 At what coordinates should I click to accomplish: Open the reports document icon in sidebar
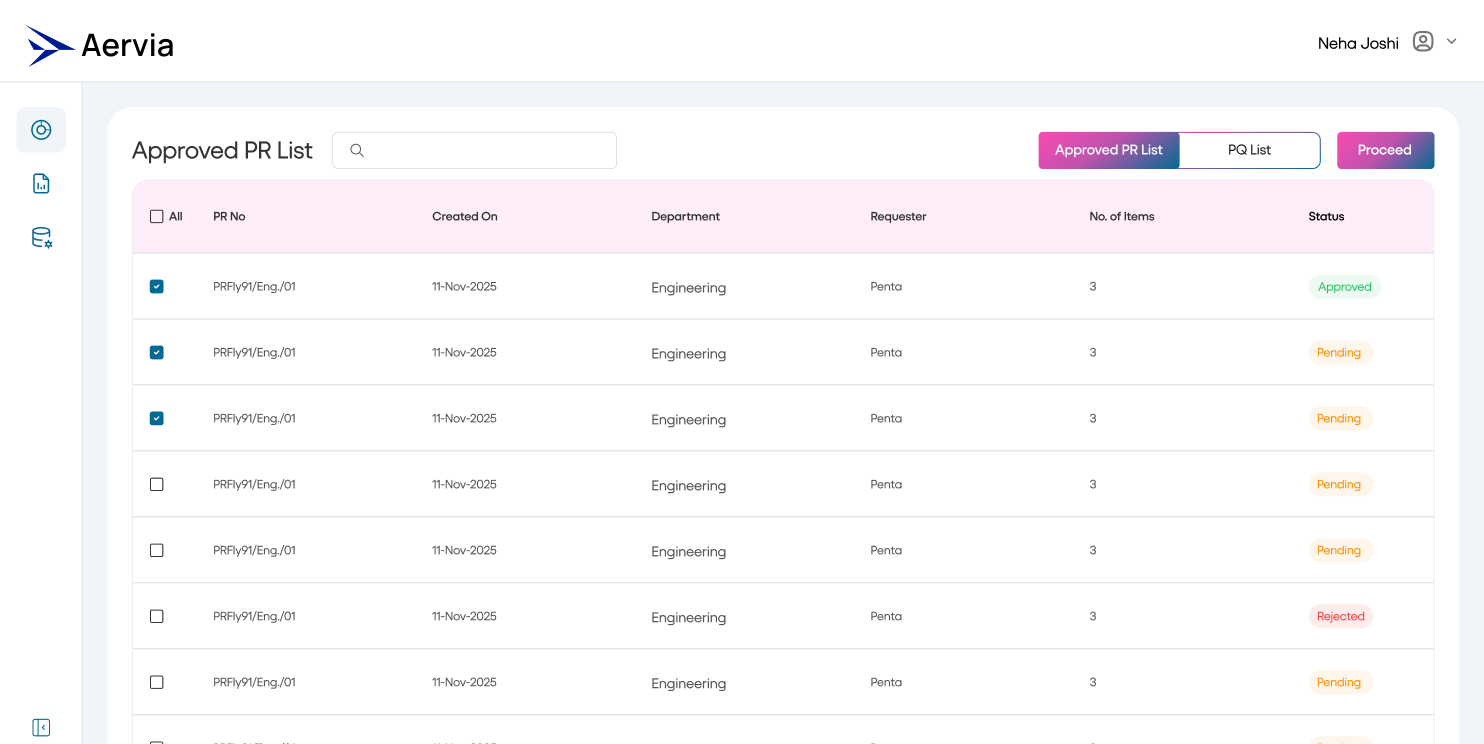coord(40,183)
